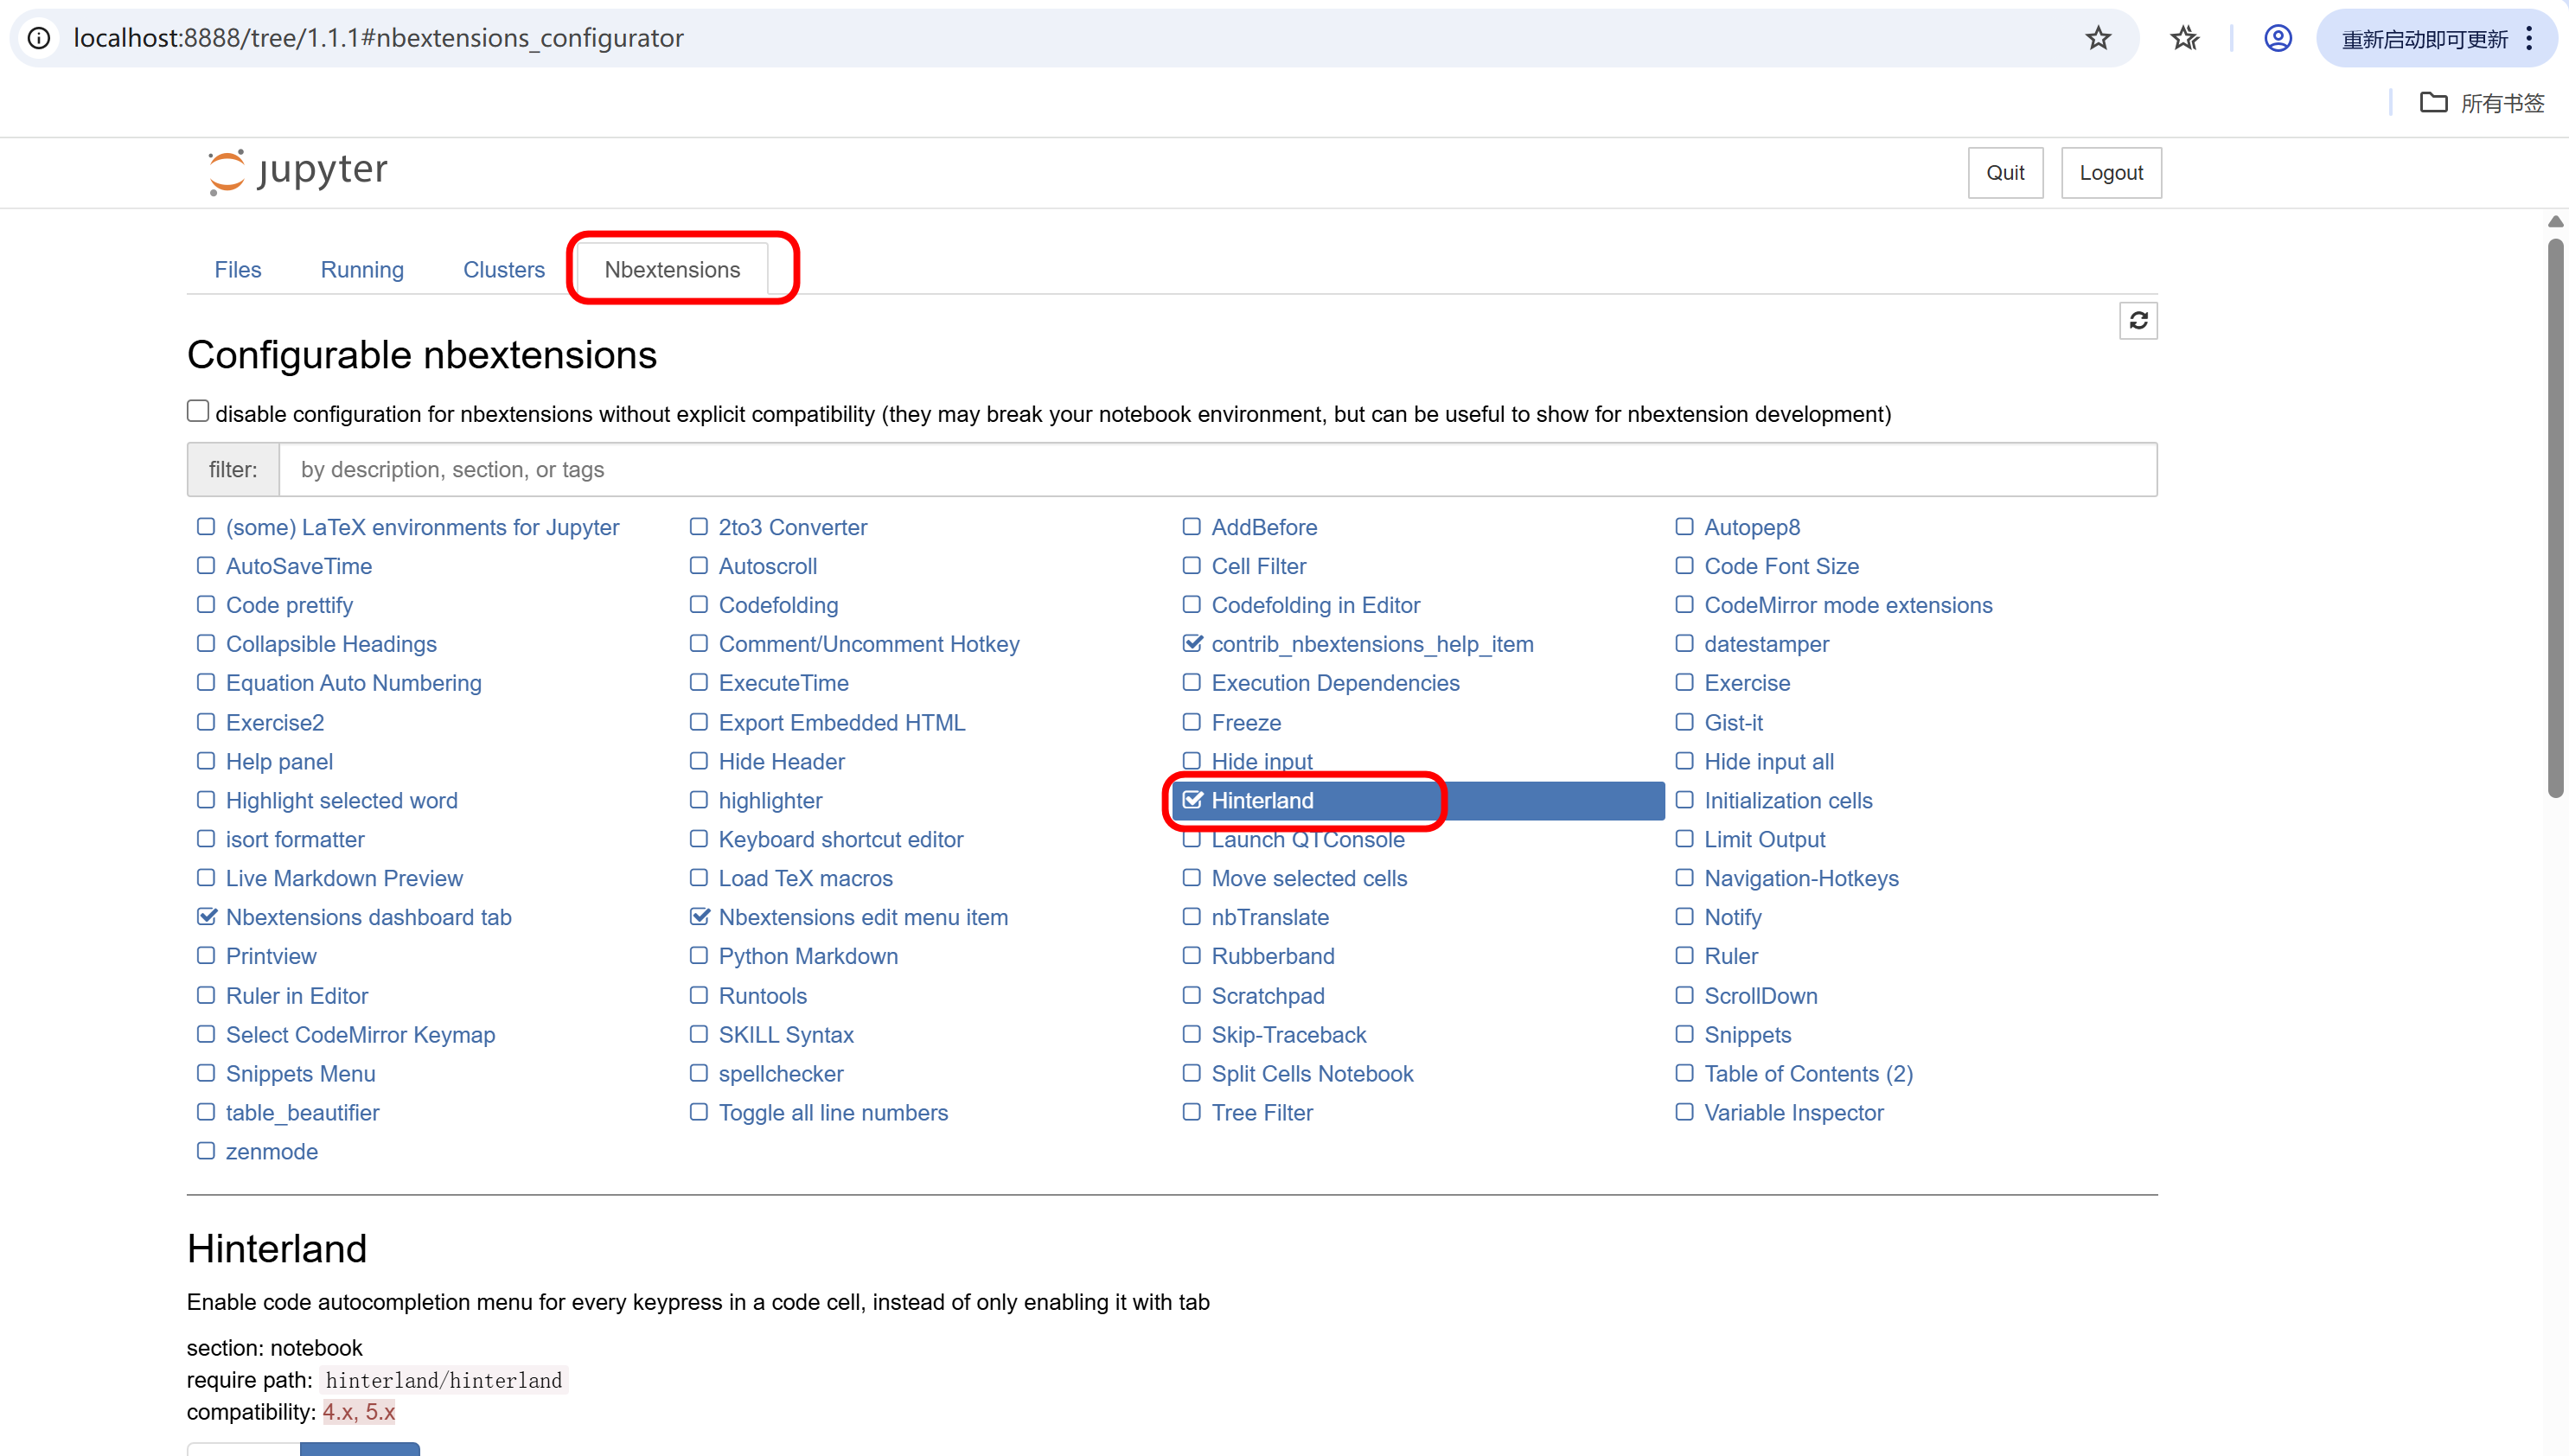Click the Jupyter logo
2569x1456 pixels.
point(297,171)
